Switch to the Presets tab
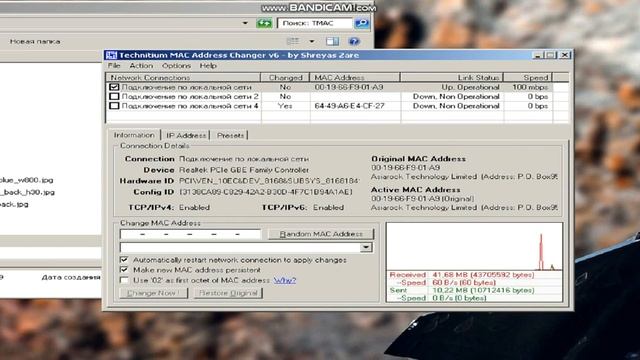Image resolution: width=640 pixels, height=360 pixels. [x=230, y=135]
